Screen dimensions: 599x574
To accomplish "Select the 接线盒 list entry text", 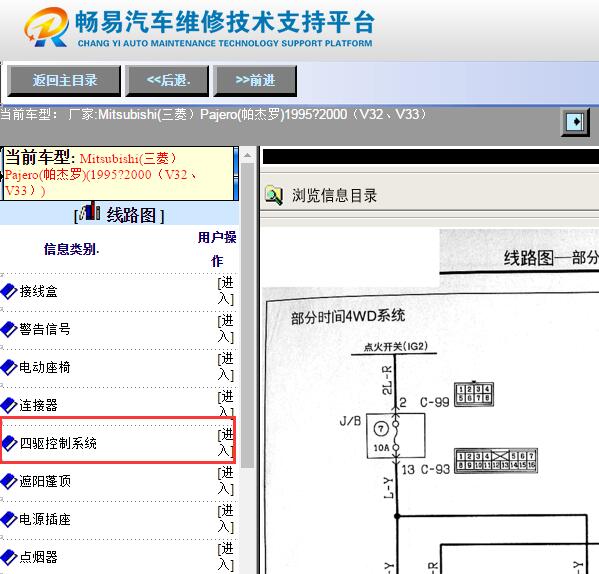I will [39, 291].
